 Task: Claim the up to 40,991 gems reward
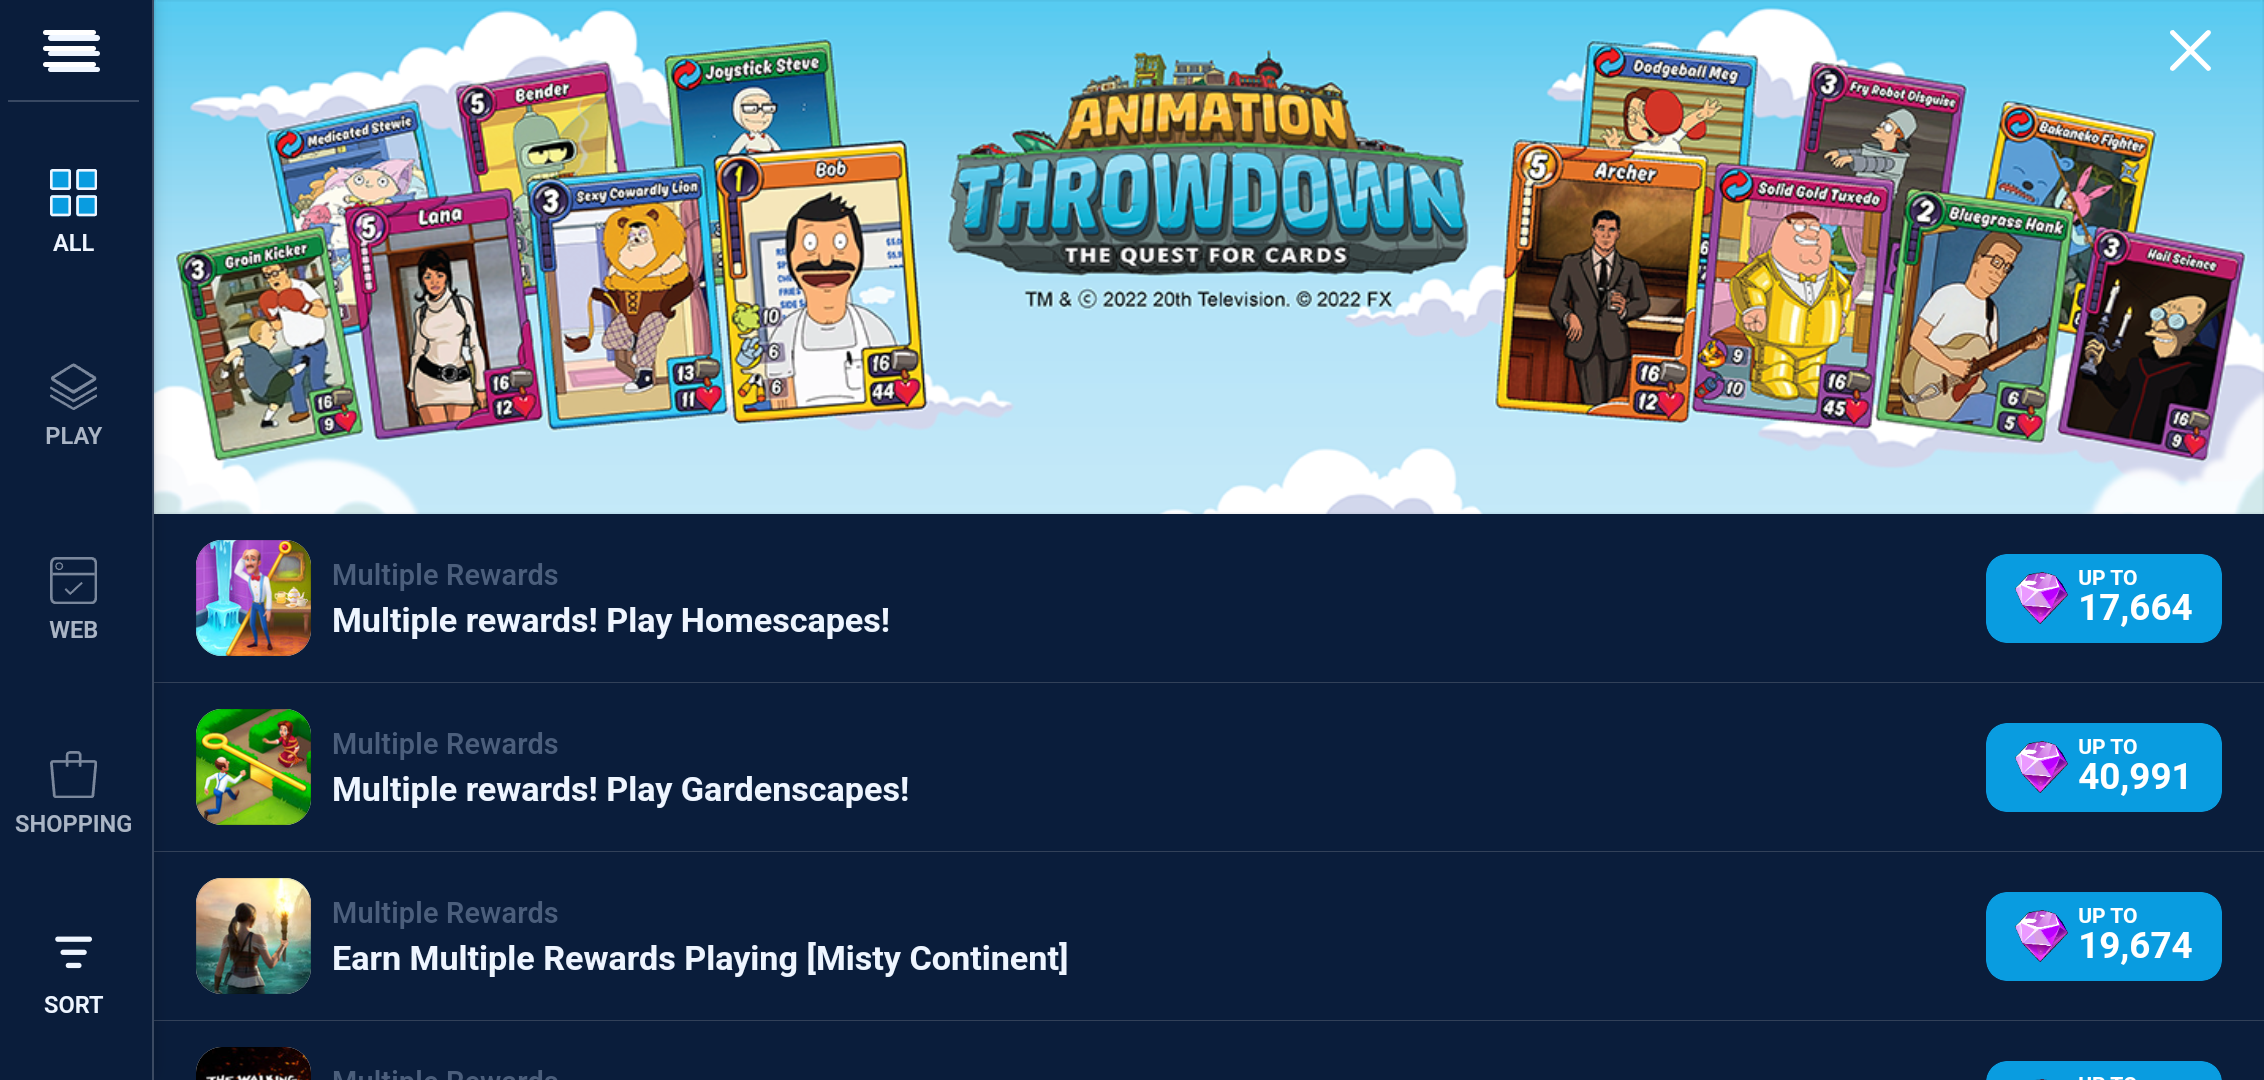coord(2103,767)
